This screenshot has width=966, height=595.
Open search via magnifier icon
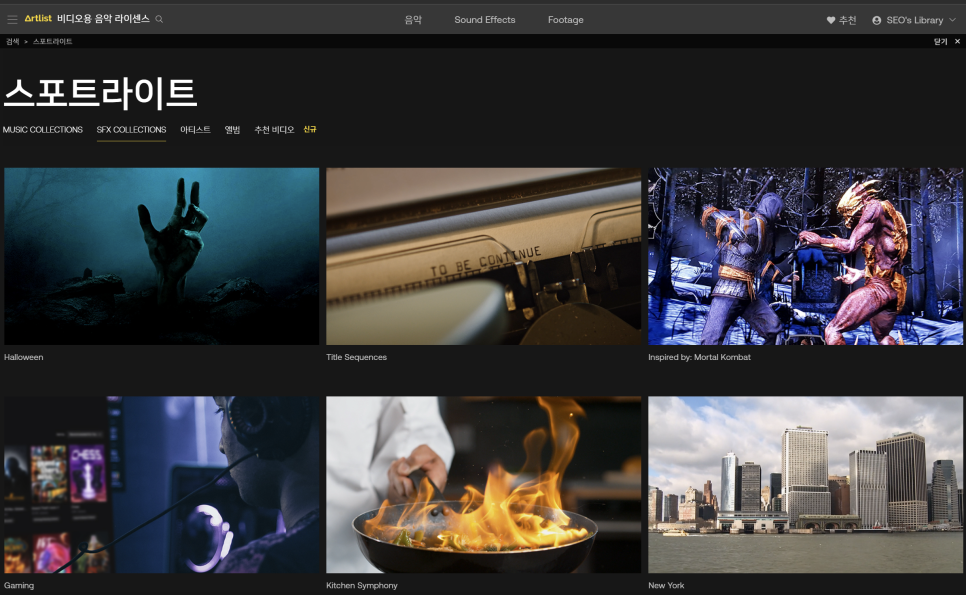tap(159, 19)
